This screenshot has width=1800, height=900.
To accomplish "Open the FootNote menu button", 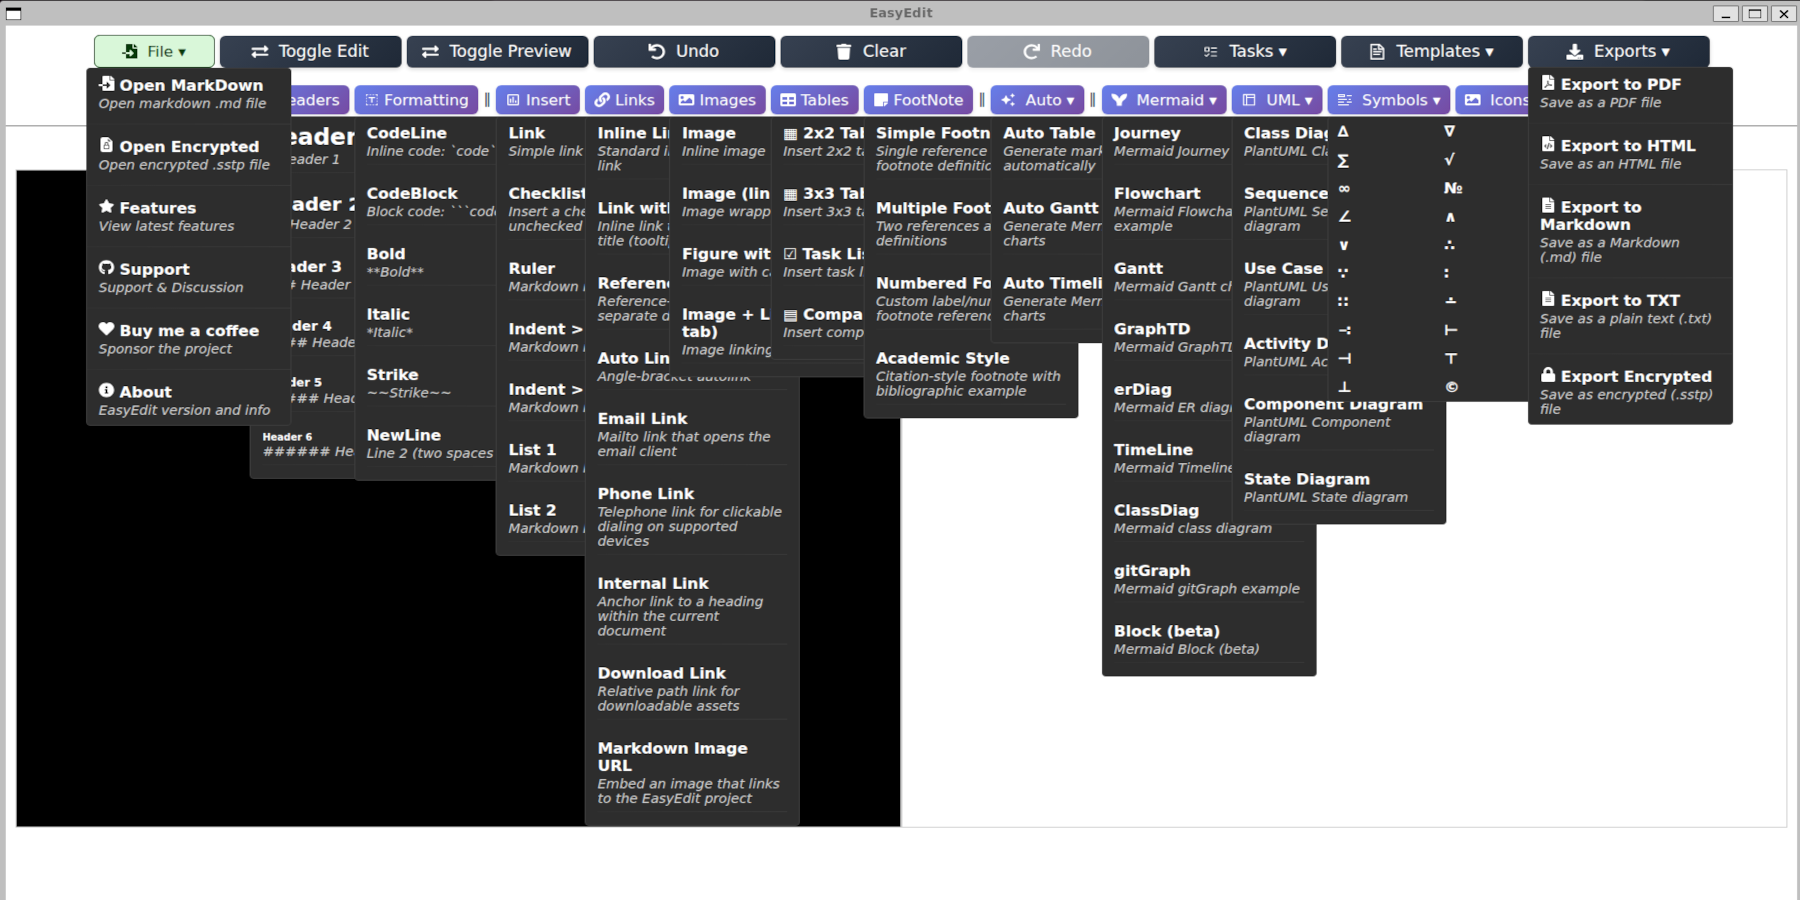I will point(918,100).
